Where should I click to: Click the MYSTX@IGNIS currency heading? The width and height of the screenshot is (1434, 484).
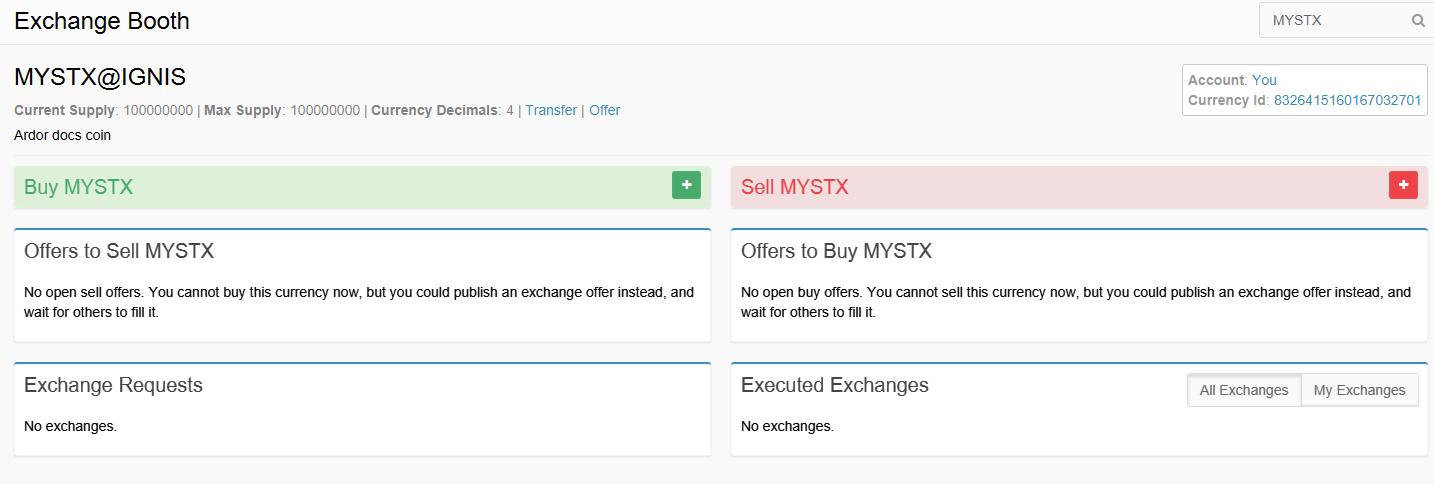[x=100, y=77]
